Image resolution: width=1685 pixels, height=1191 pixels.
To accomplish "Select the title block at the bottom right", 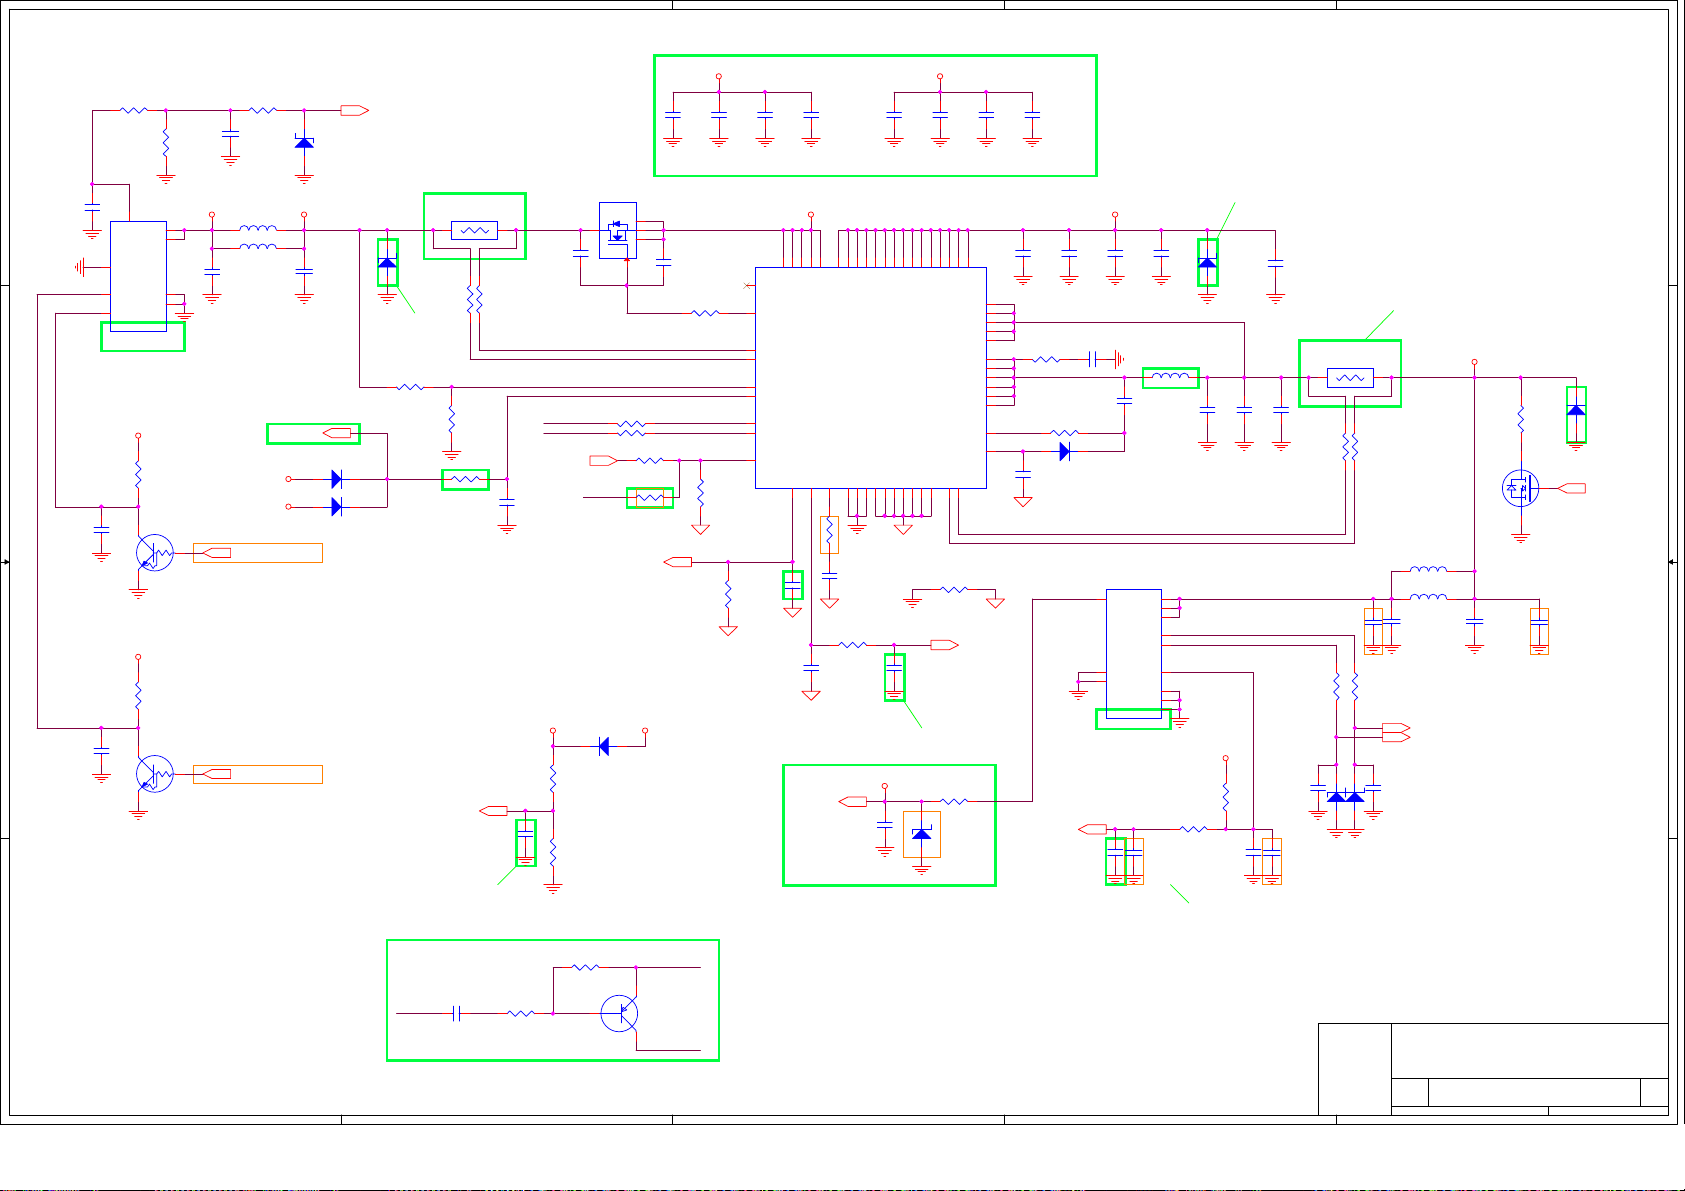I will (1493, 1069).
